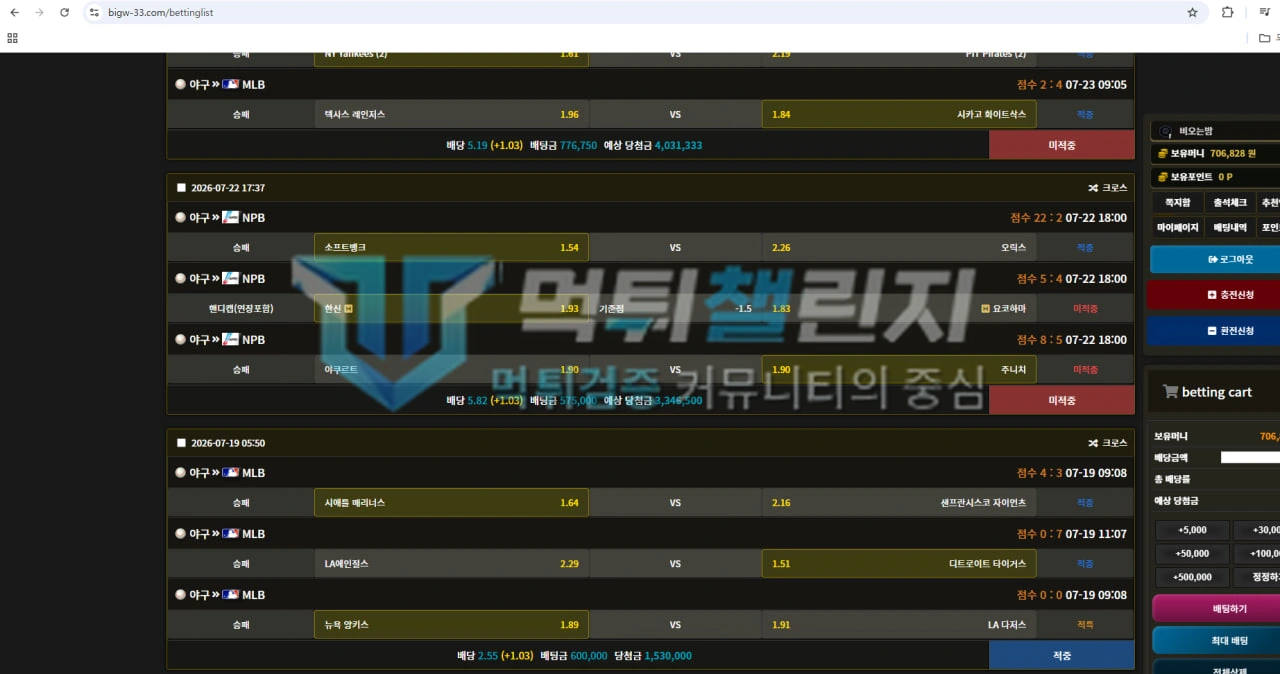Viewport: 1280px width, 674px height.
Task: Click the baseball icon in the 07-23 09:05 MLB row
Action: (x=180, y=85)
